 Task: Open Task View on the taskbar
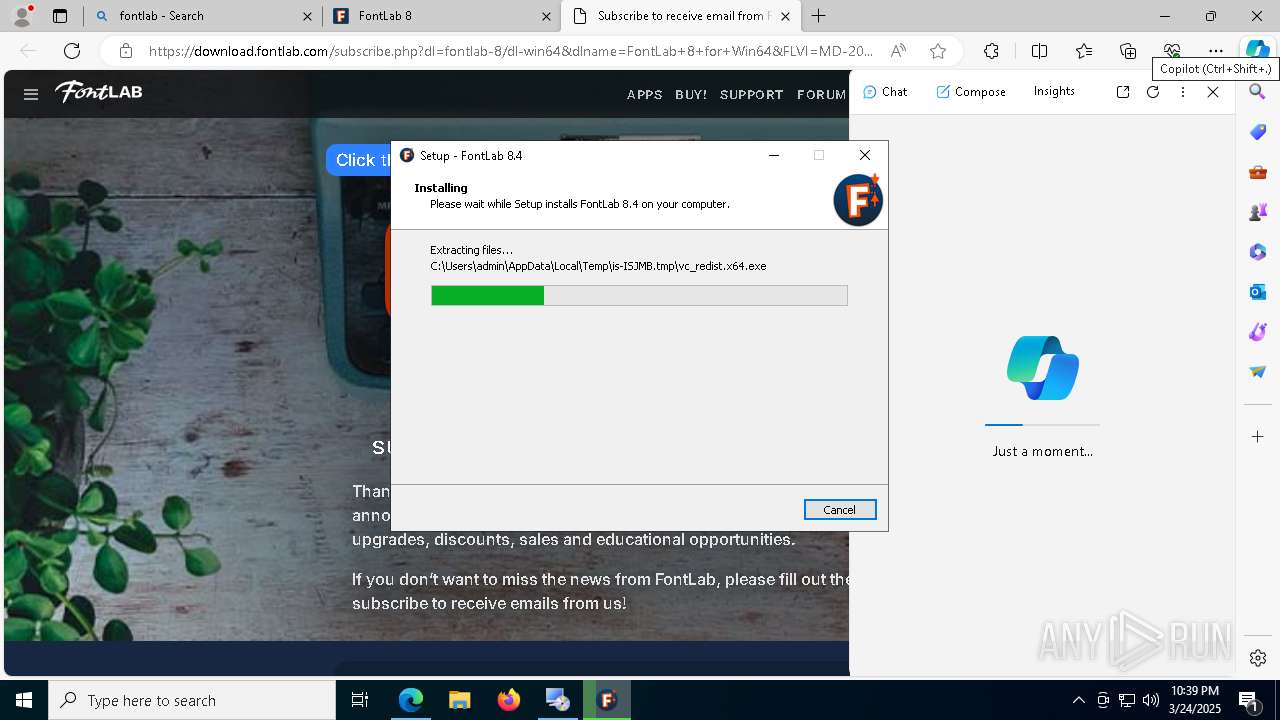360,700
